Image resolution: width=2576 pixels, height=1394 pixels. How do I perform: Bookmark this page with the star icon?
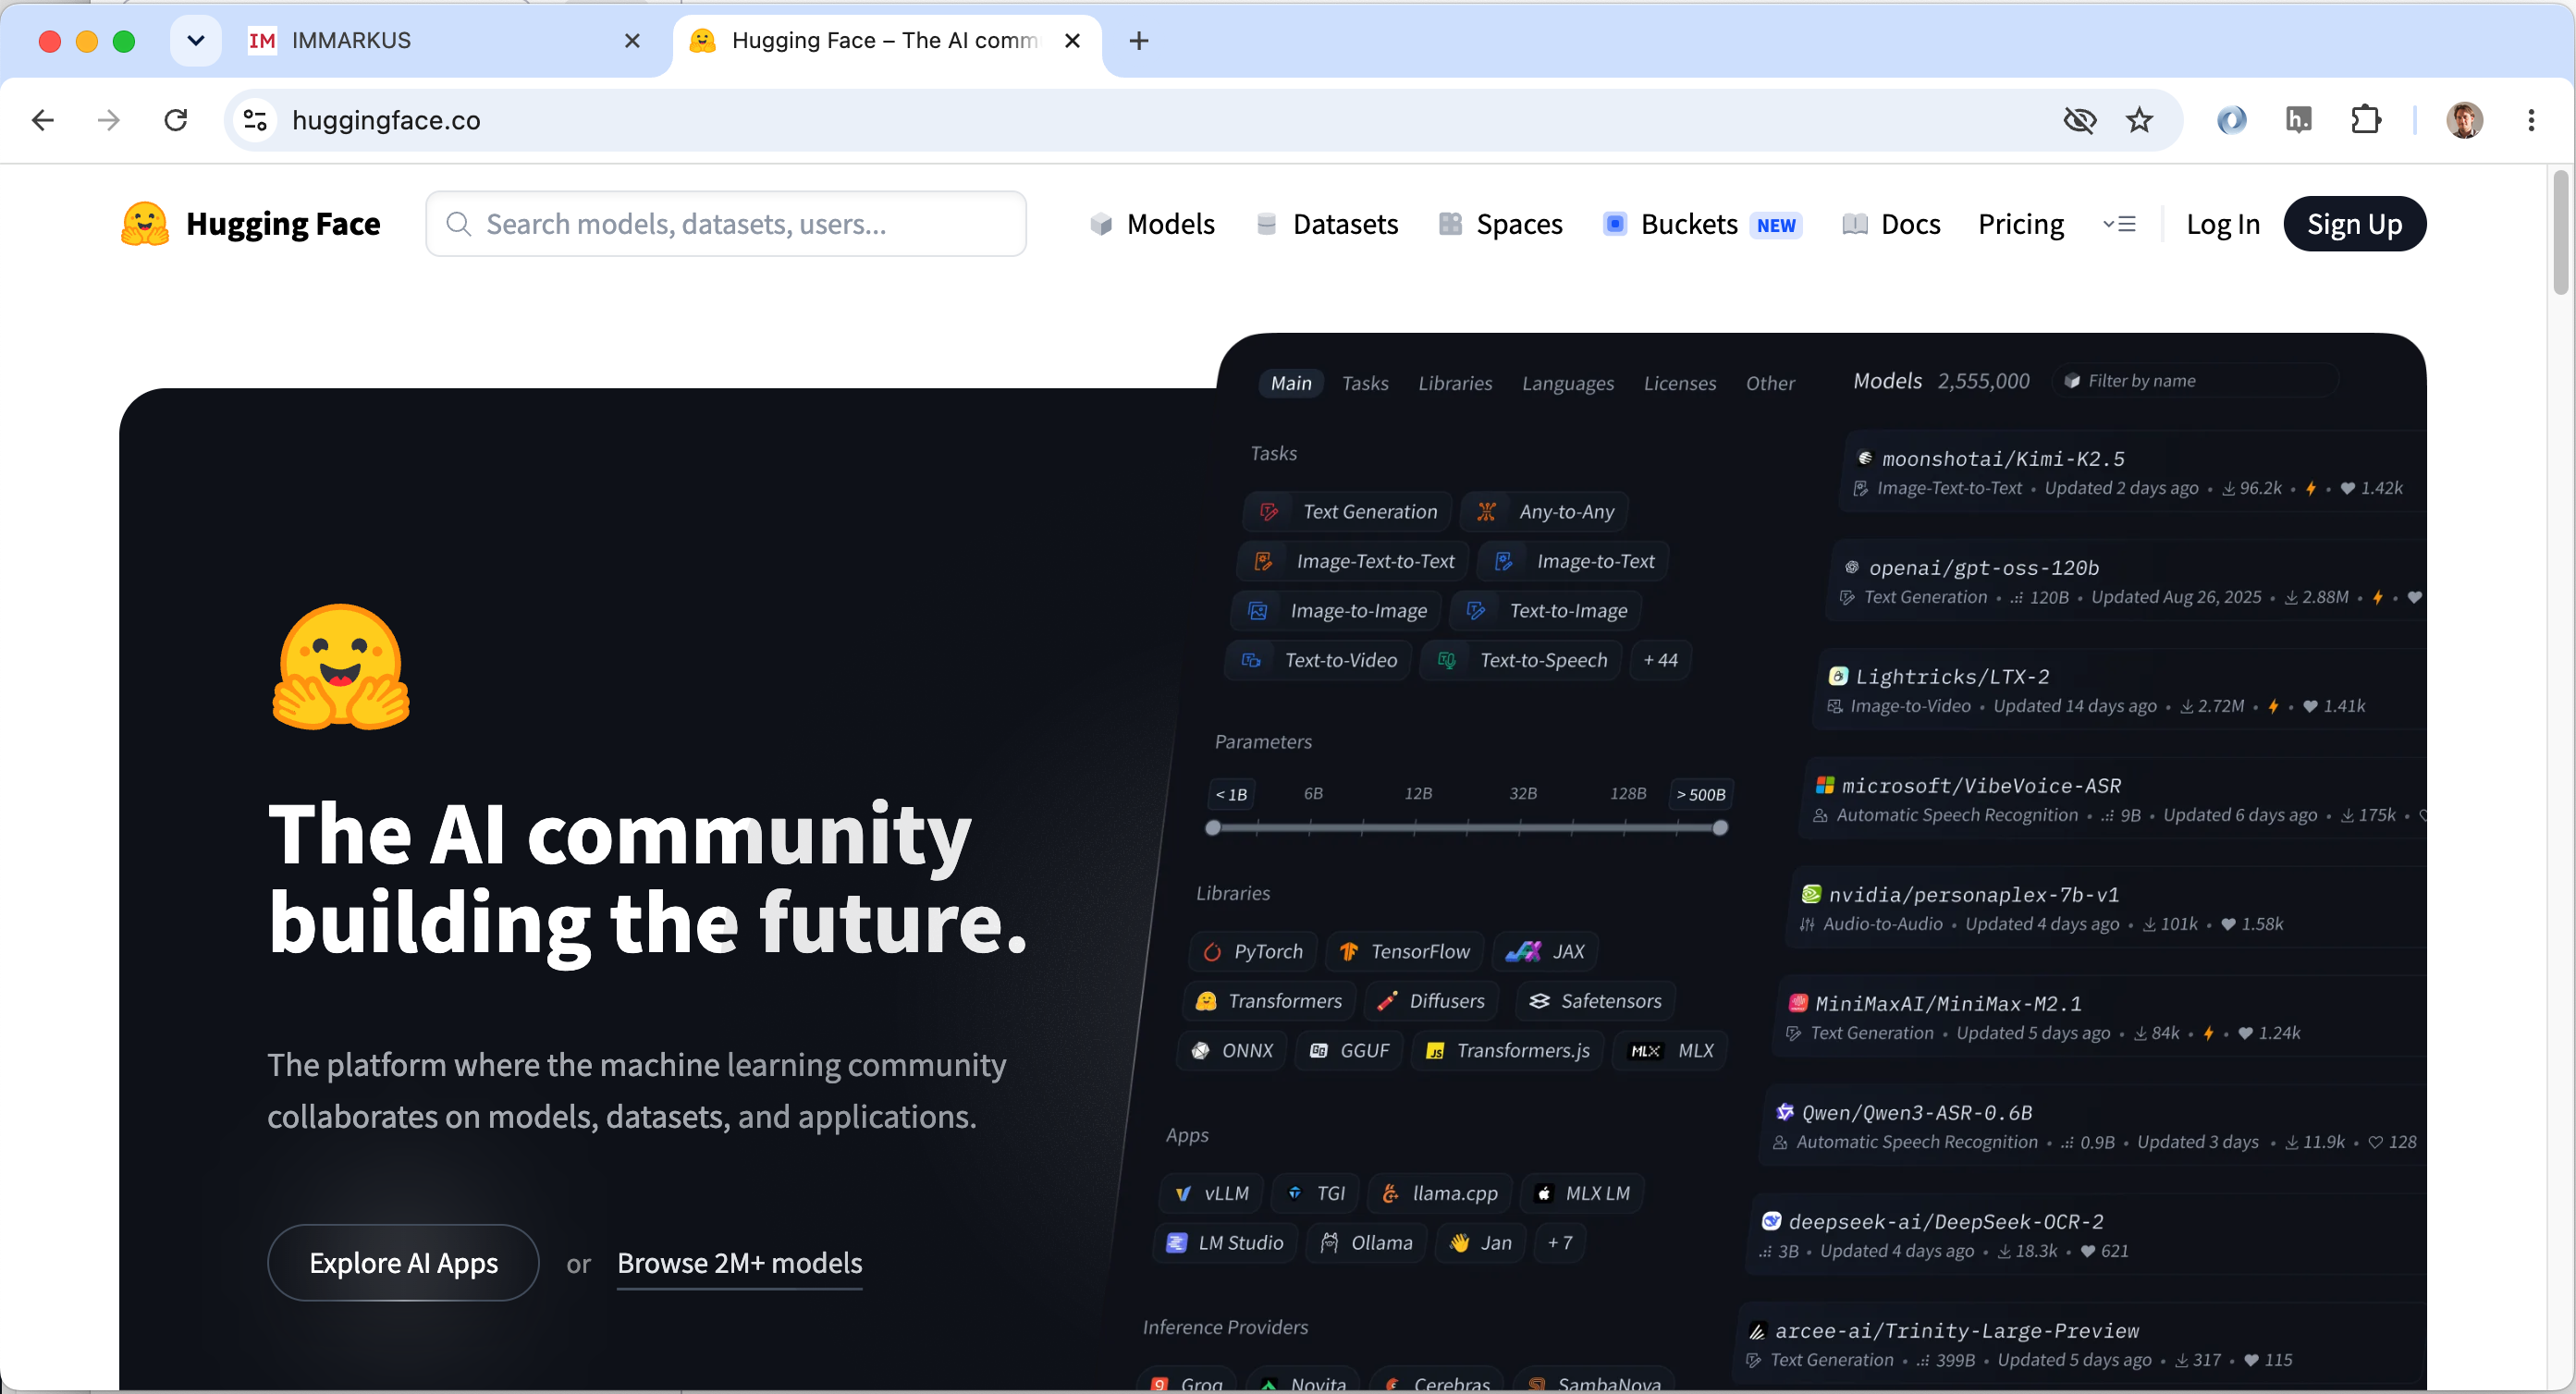2139,120
